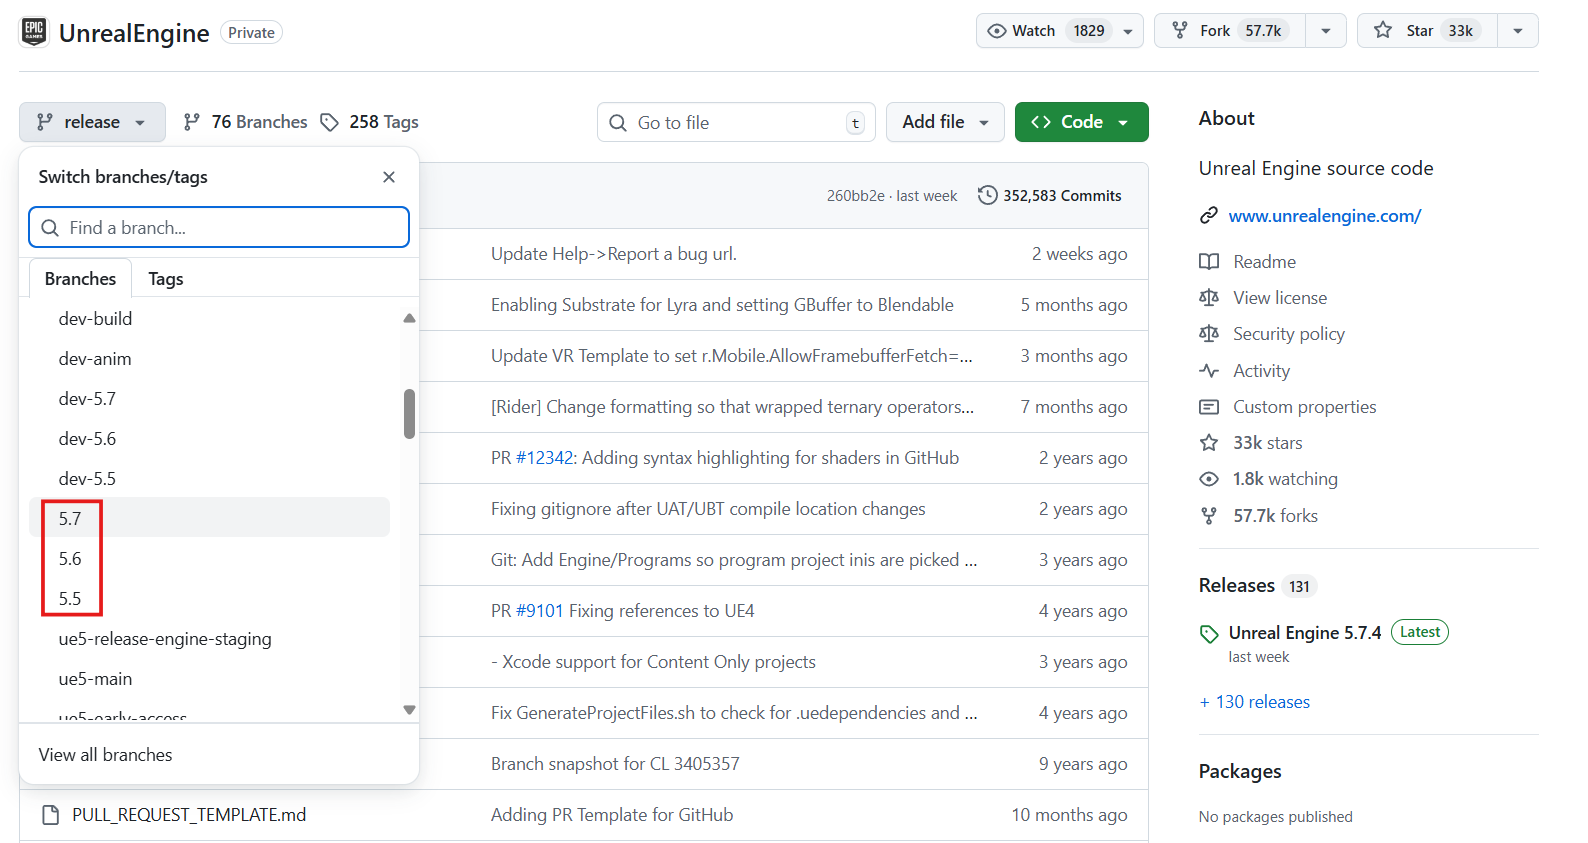This screenshot has height=843, width=1588.
Task: Switch to the Tags tab
Action: click(166, 279)
